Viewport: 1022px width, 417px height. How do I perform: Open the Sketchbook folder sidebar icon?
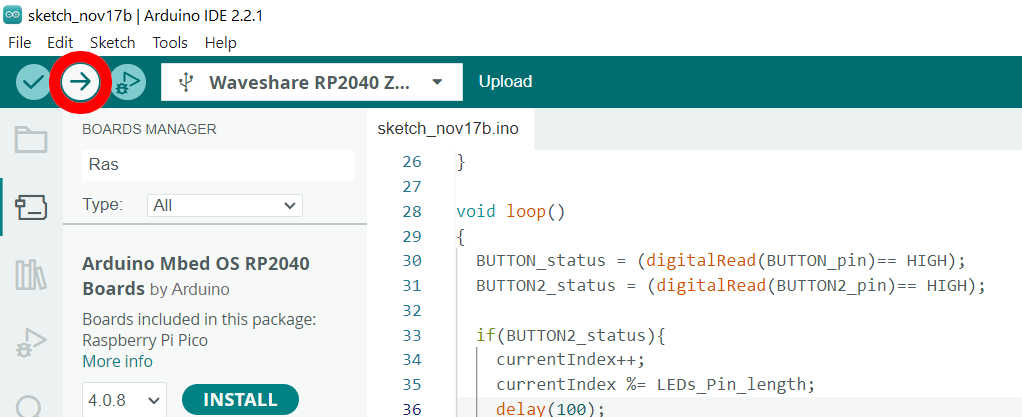click(x=30, y=139)
